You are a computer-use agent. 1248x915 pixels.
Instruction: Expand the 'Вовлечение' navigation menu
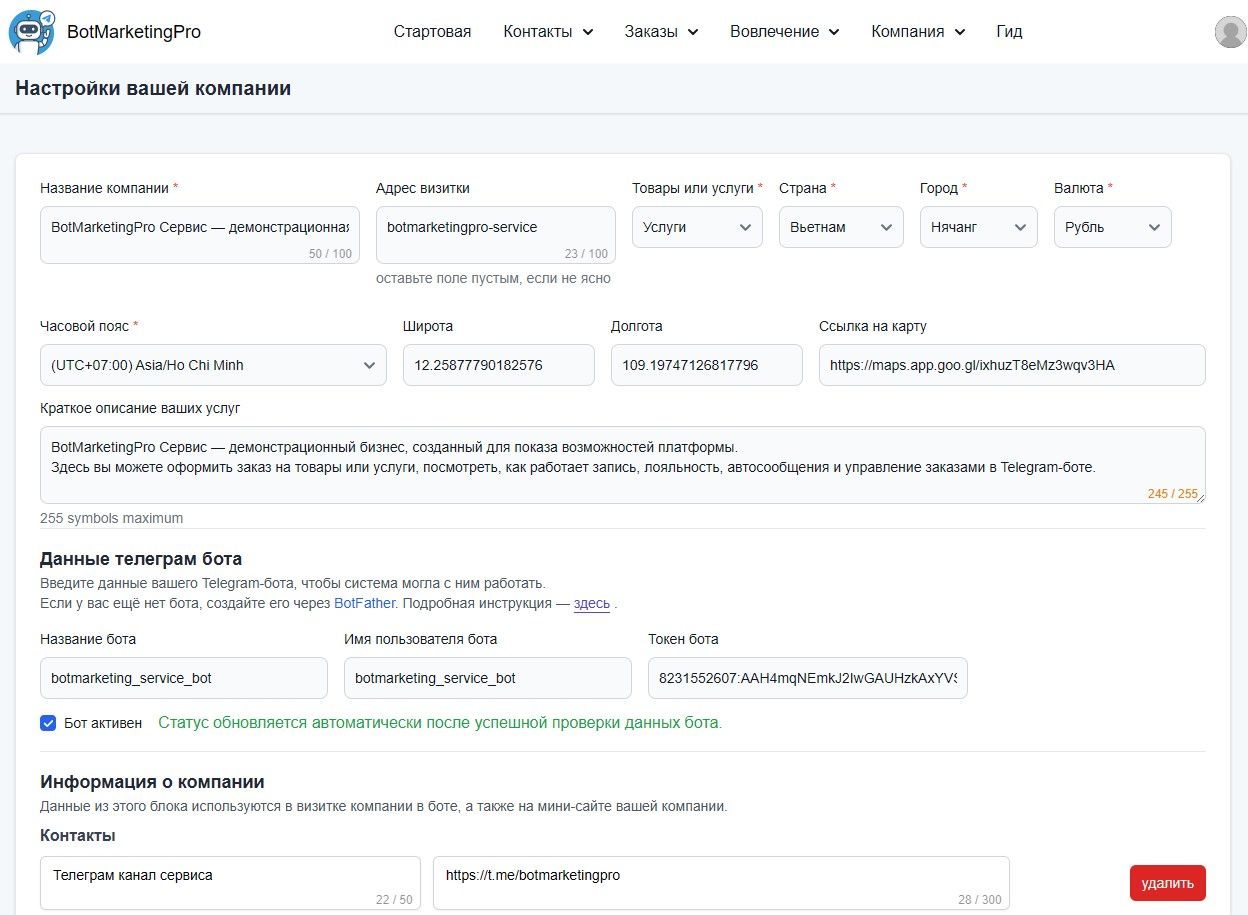pyautogui.click(x=784, y=32)
